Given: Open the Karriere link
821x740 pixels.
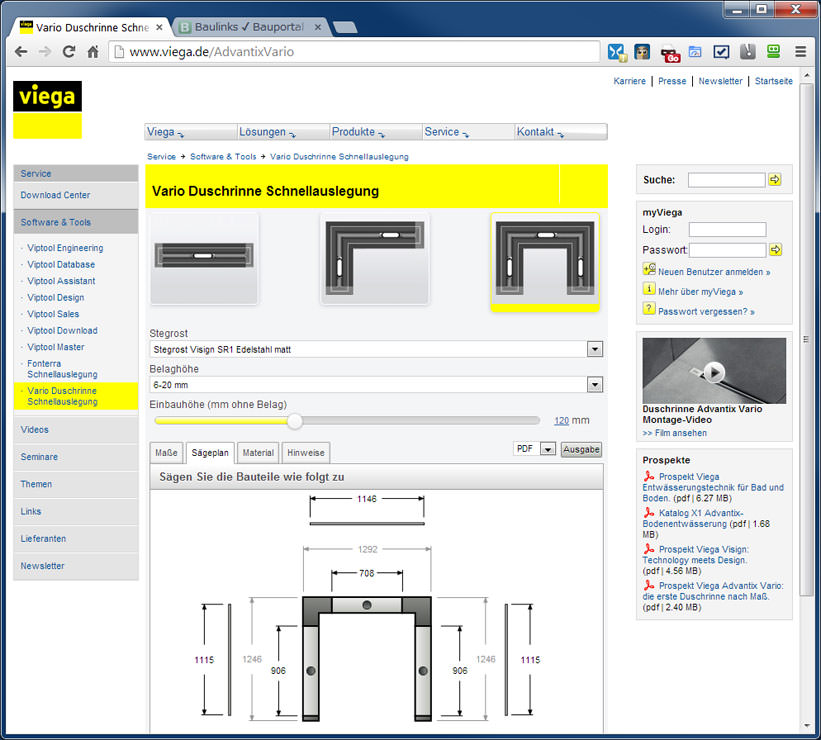Looking at the screenshot, I should coord(629,81).
